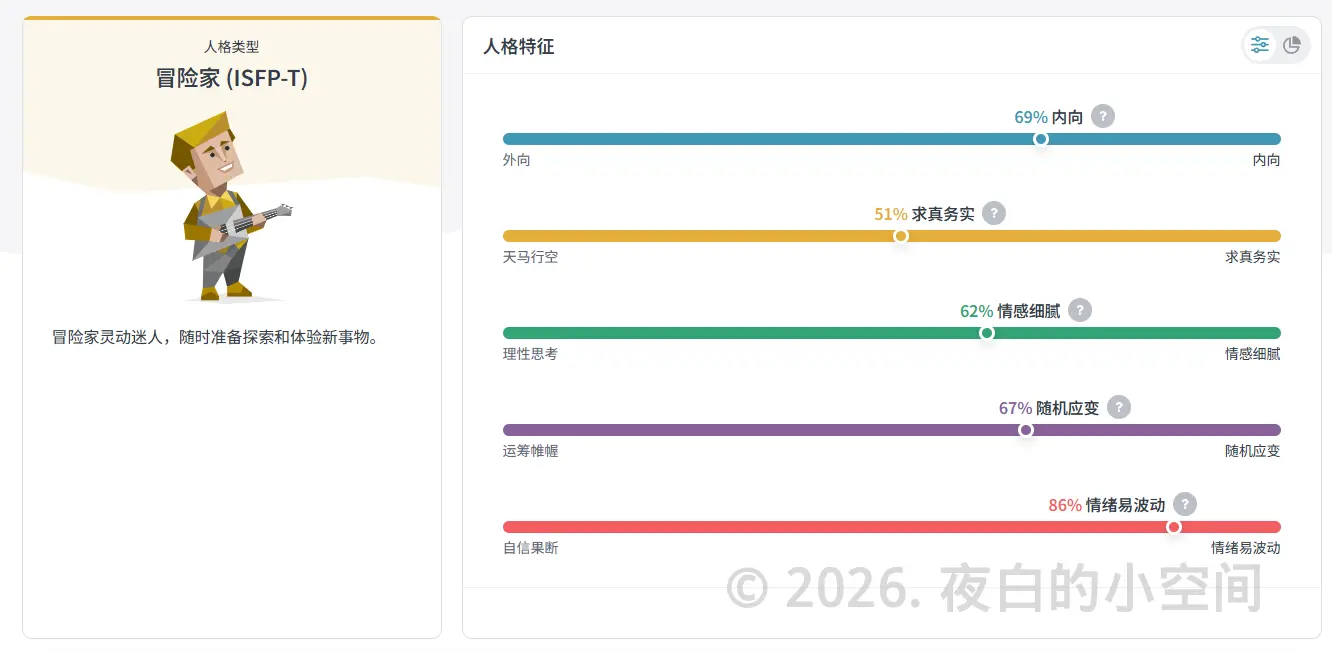Open the help icon next to 69% 内向
This screenshot has height=652, width=1332.
tap(1103, 116)
